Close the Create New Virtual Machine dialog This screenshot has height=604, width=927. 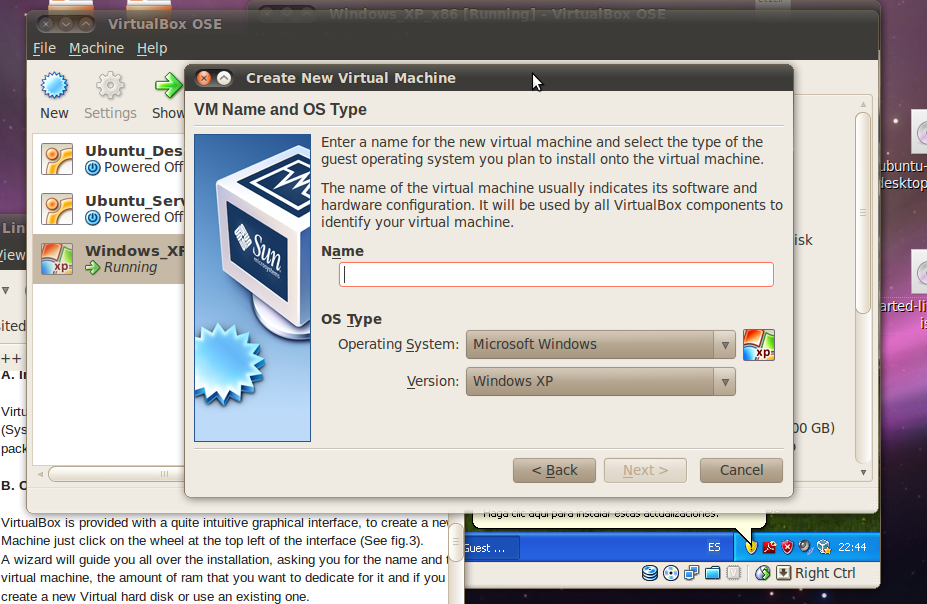[204, 78]
